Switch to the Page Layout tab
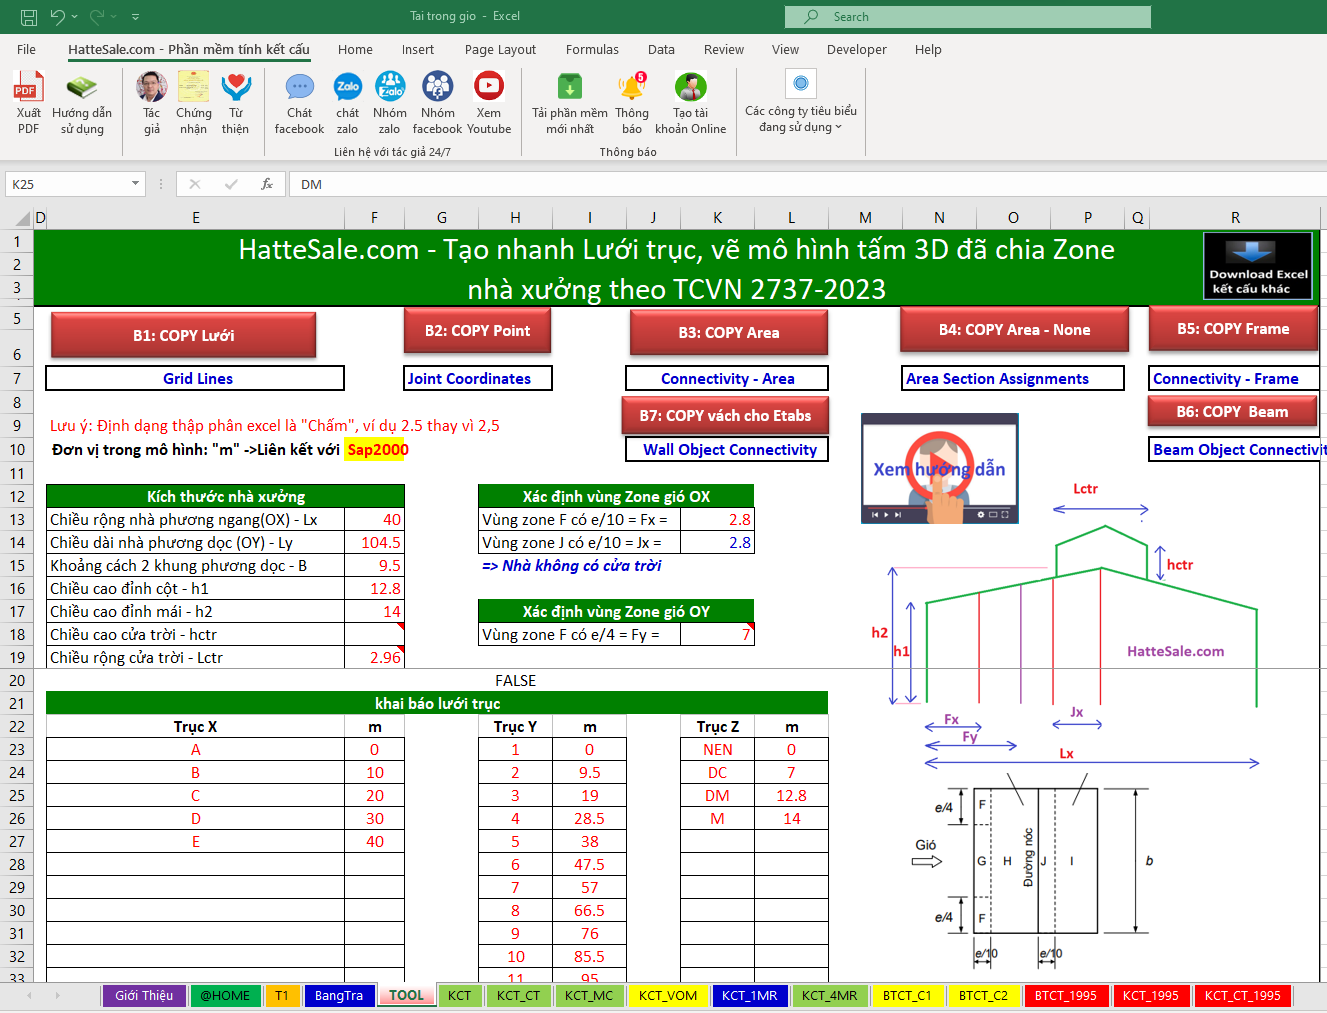 coord(500,49)
